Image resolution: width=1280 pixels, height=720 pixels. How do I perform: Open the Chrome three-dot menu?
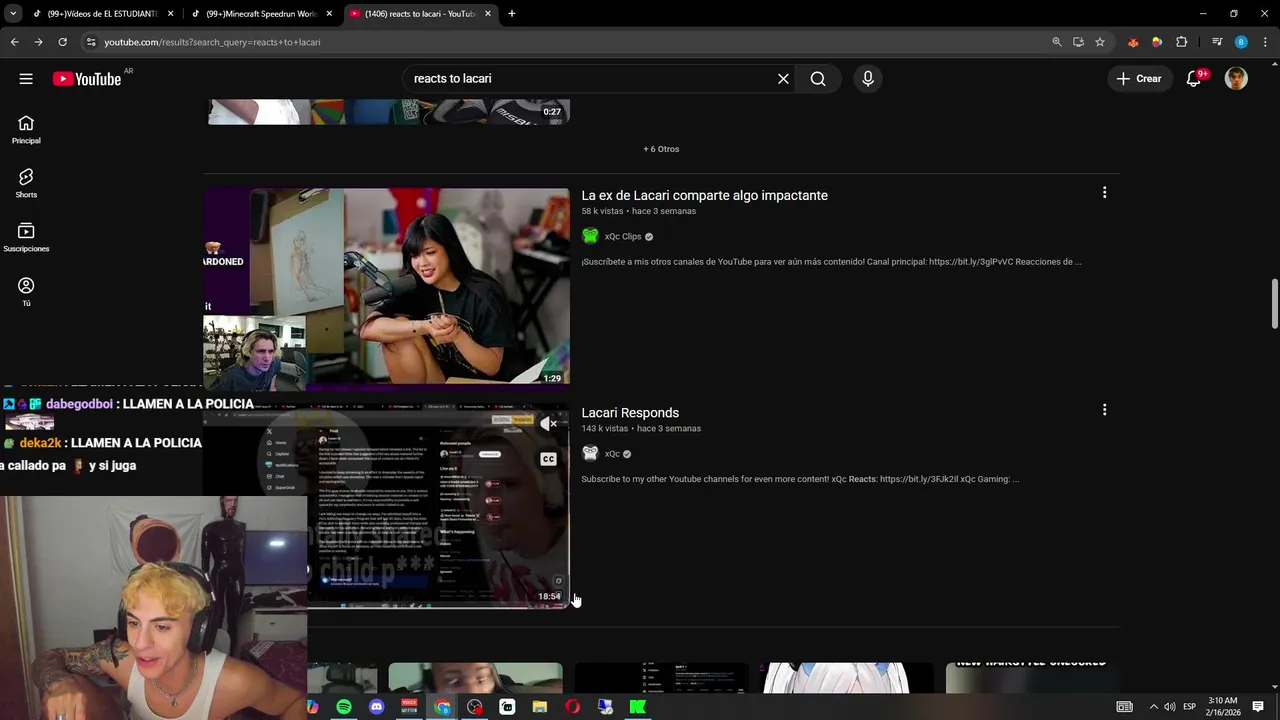(x=1265, y=42)
